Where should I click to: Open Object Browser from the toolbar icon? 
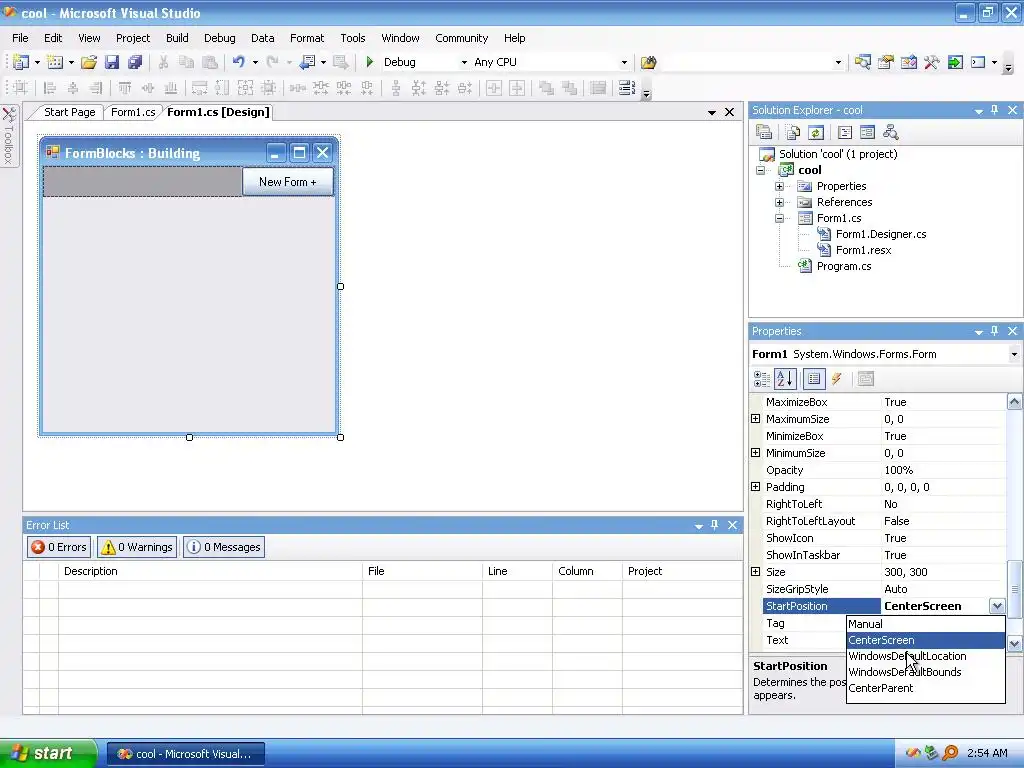pyautogui.click(x=908, y=62)
